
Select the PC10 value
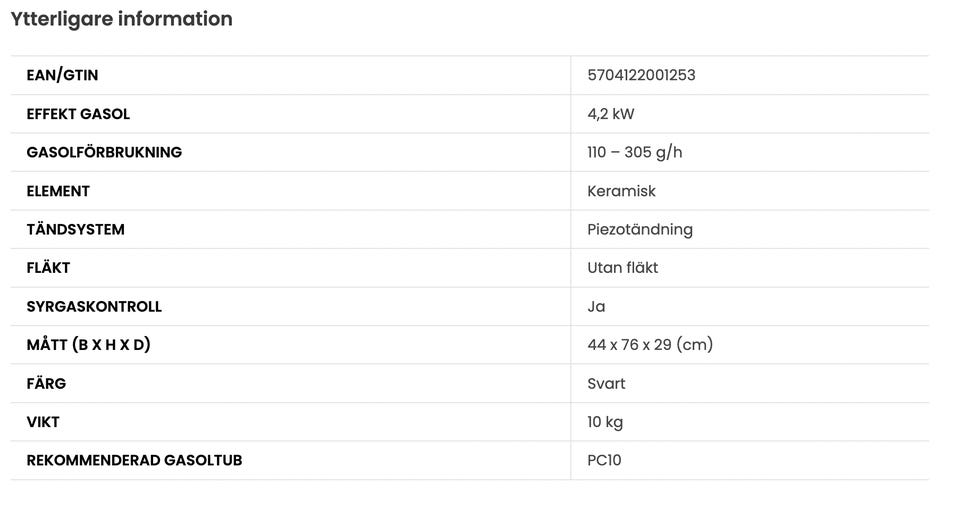pyautogui.click(x=604, y=460)
